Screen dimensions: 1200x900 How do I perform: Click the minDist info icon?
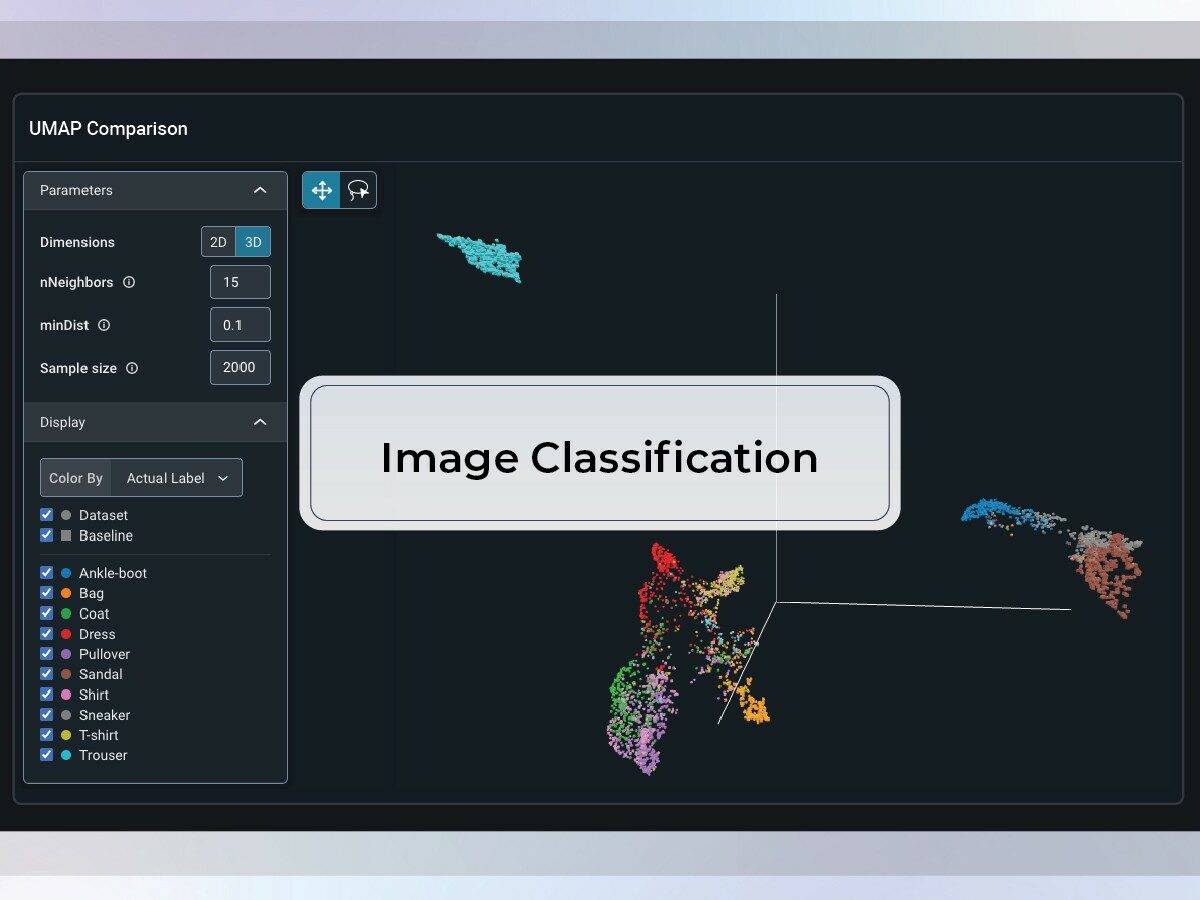click(104, 325)
